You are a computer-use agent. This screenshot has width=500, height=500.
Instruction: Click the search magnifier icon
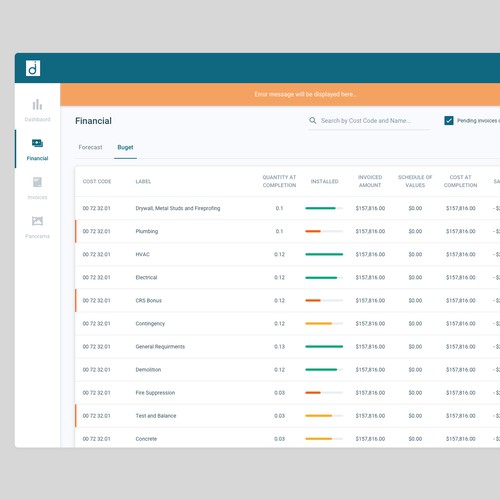coord(313,121)
